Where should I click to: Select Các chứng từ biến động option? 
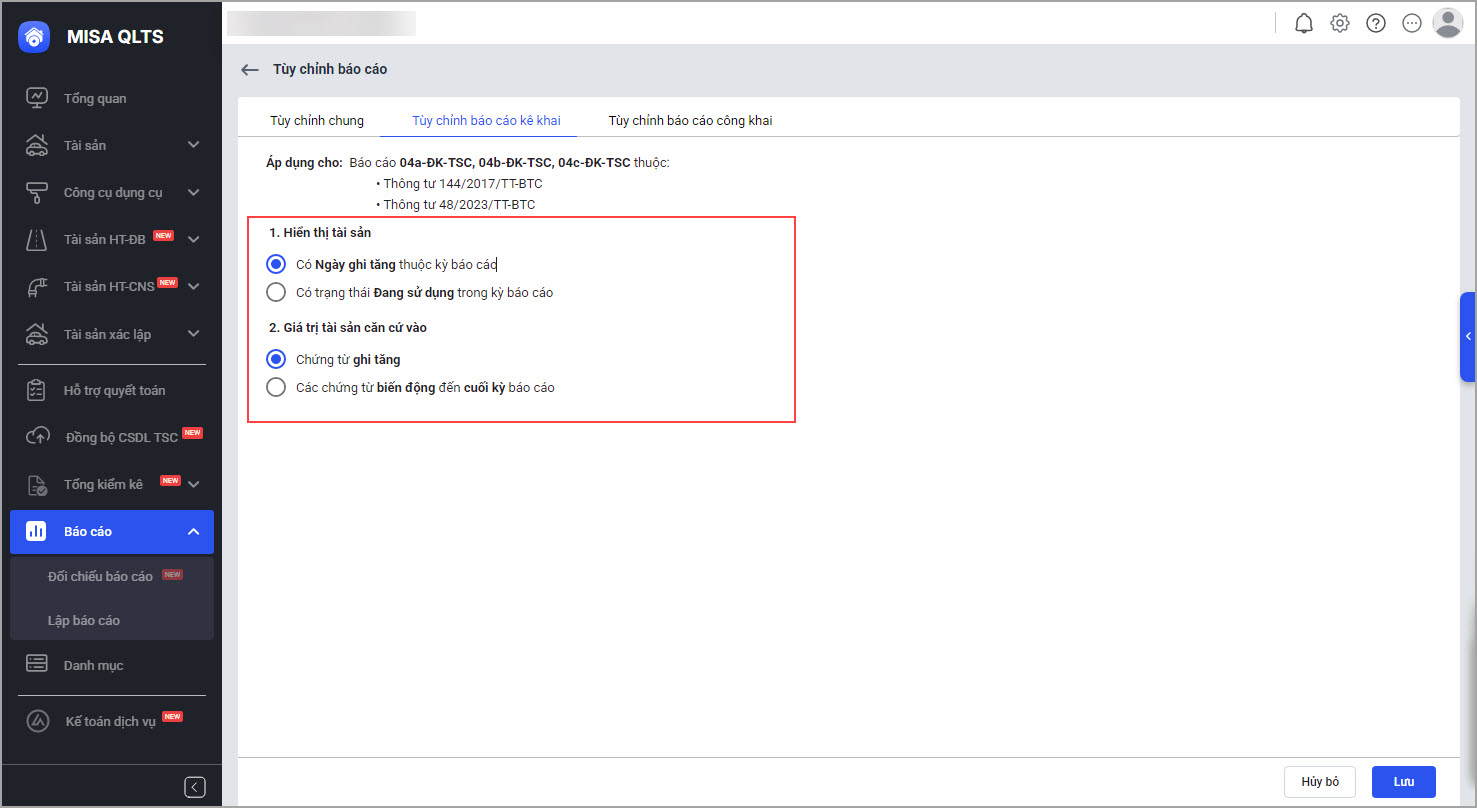point(276,387)
